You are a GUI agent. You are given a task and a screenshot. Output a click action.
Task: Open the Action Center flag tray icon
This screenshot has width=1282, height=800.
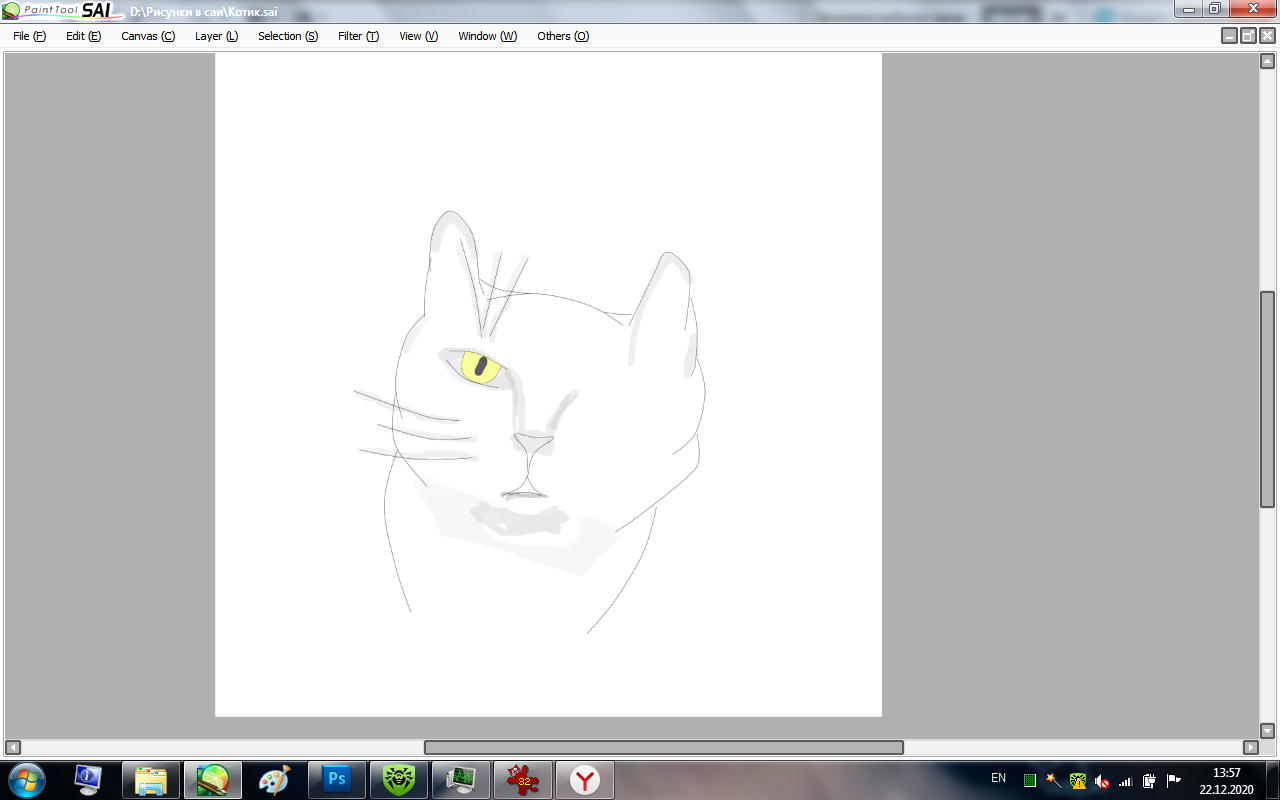click(1174, 780)
